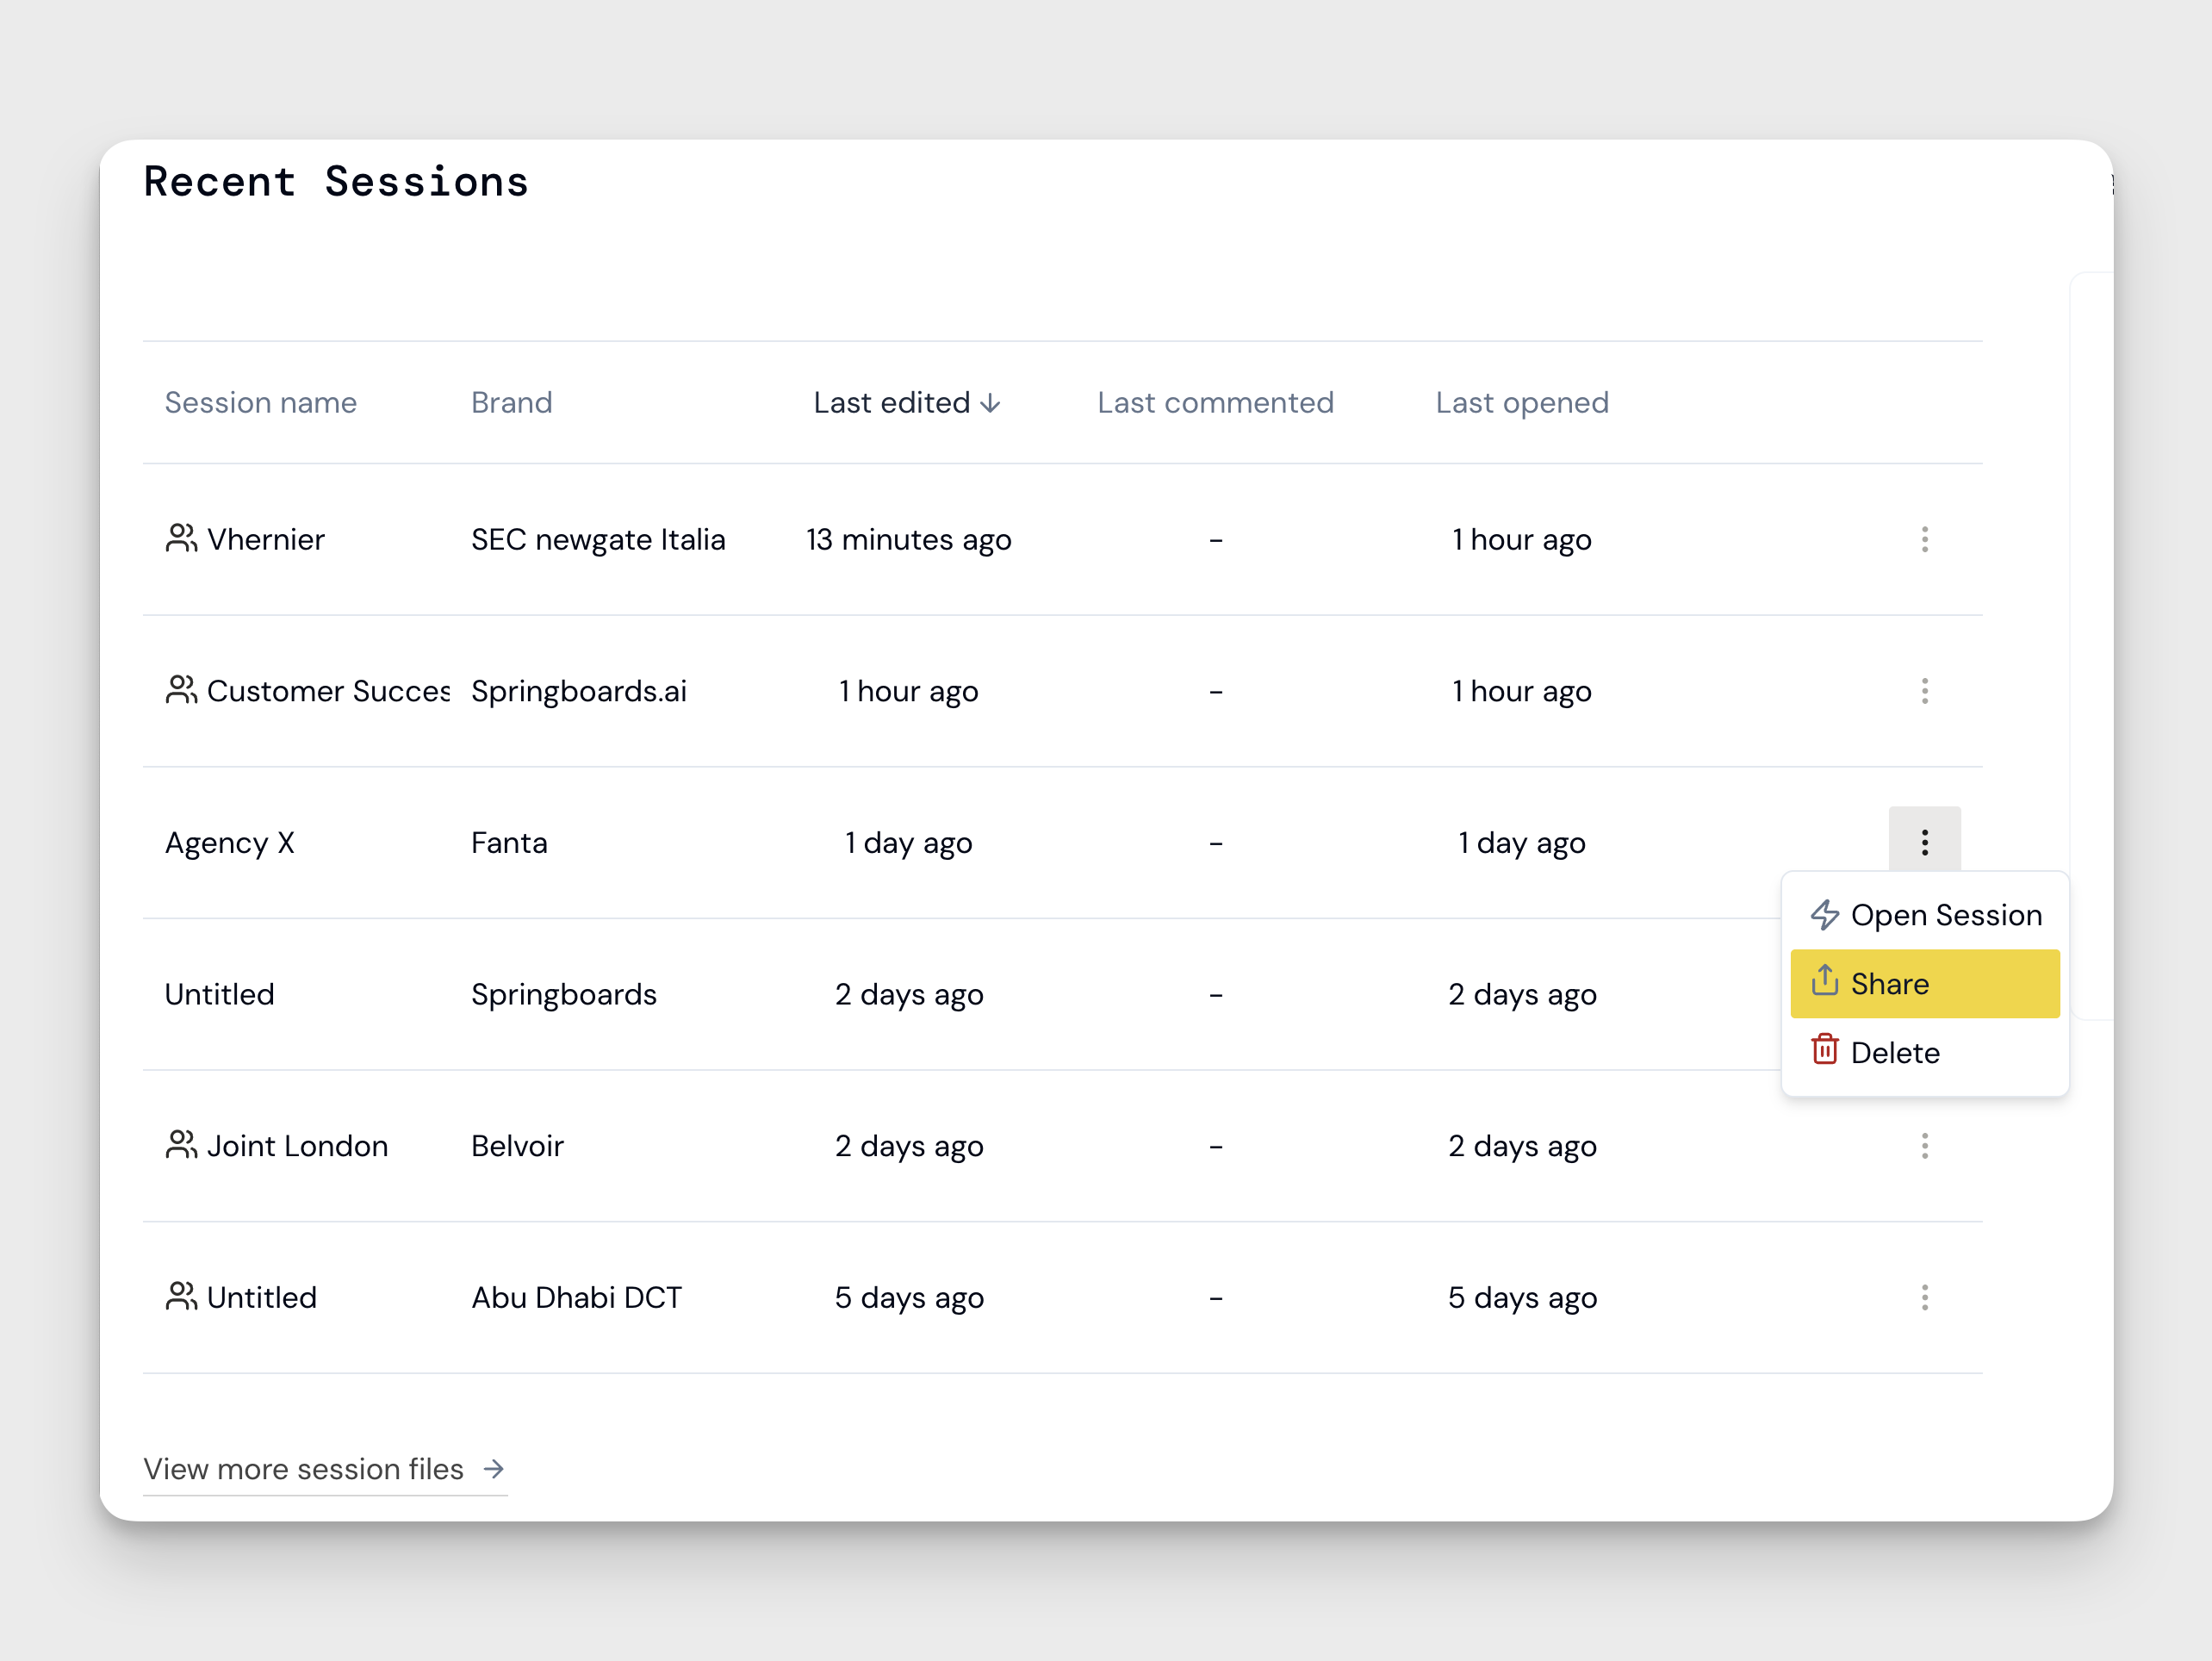Open the options menu for Customer Success row
The height and width of the screenshot is (1661, 2212).
coord(1924,692)
